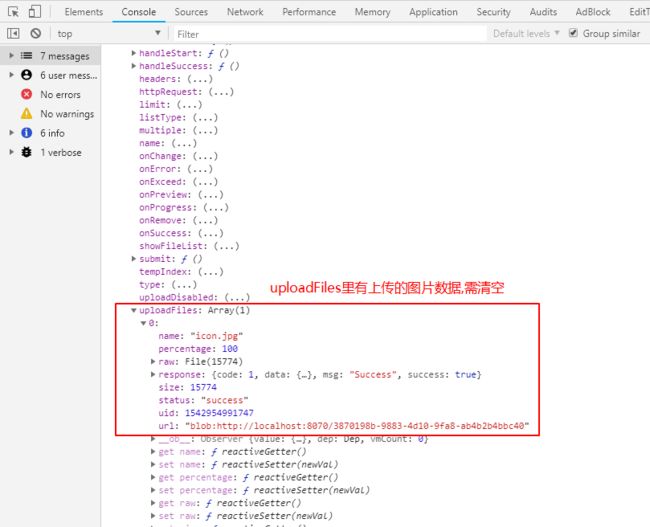Screen dimensions: 650x527
Task: Expand the raw File(15774) entry
Action: coord(153,362)
